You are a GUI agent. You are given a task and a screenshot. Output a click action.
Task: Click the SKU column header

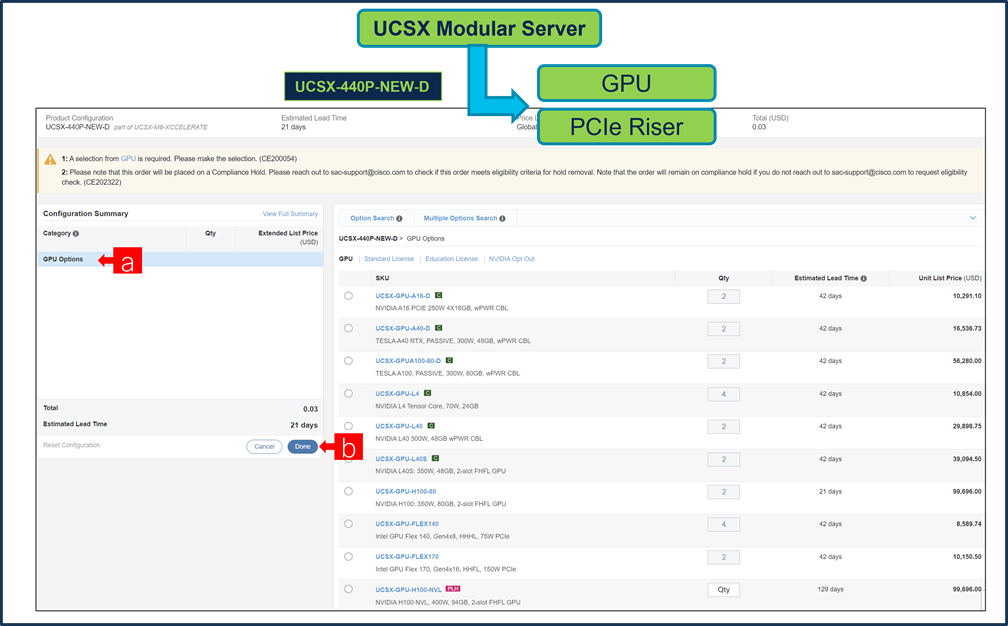coord(382,278)
